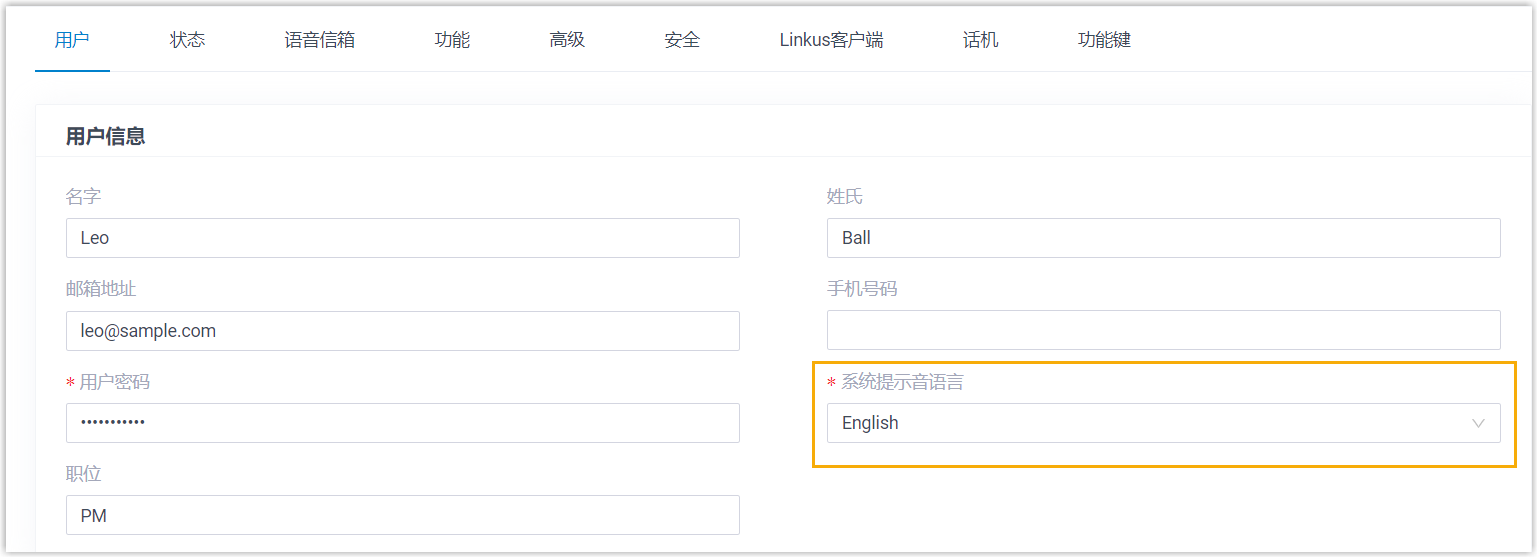Click the chevron arrow in the language dropdown
The width and height of the screenshot is (1538, 558).
1478,423
